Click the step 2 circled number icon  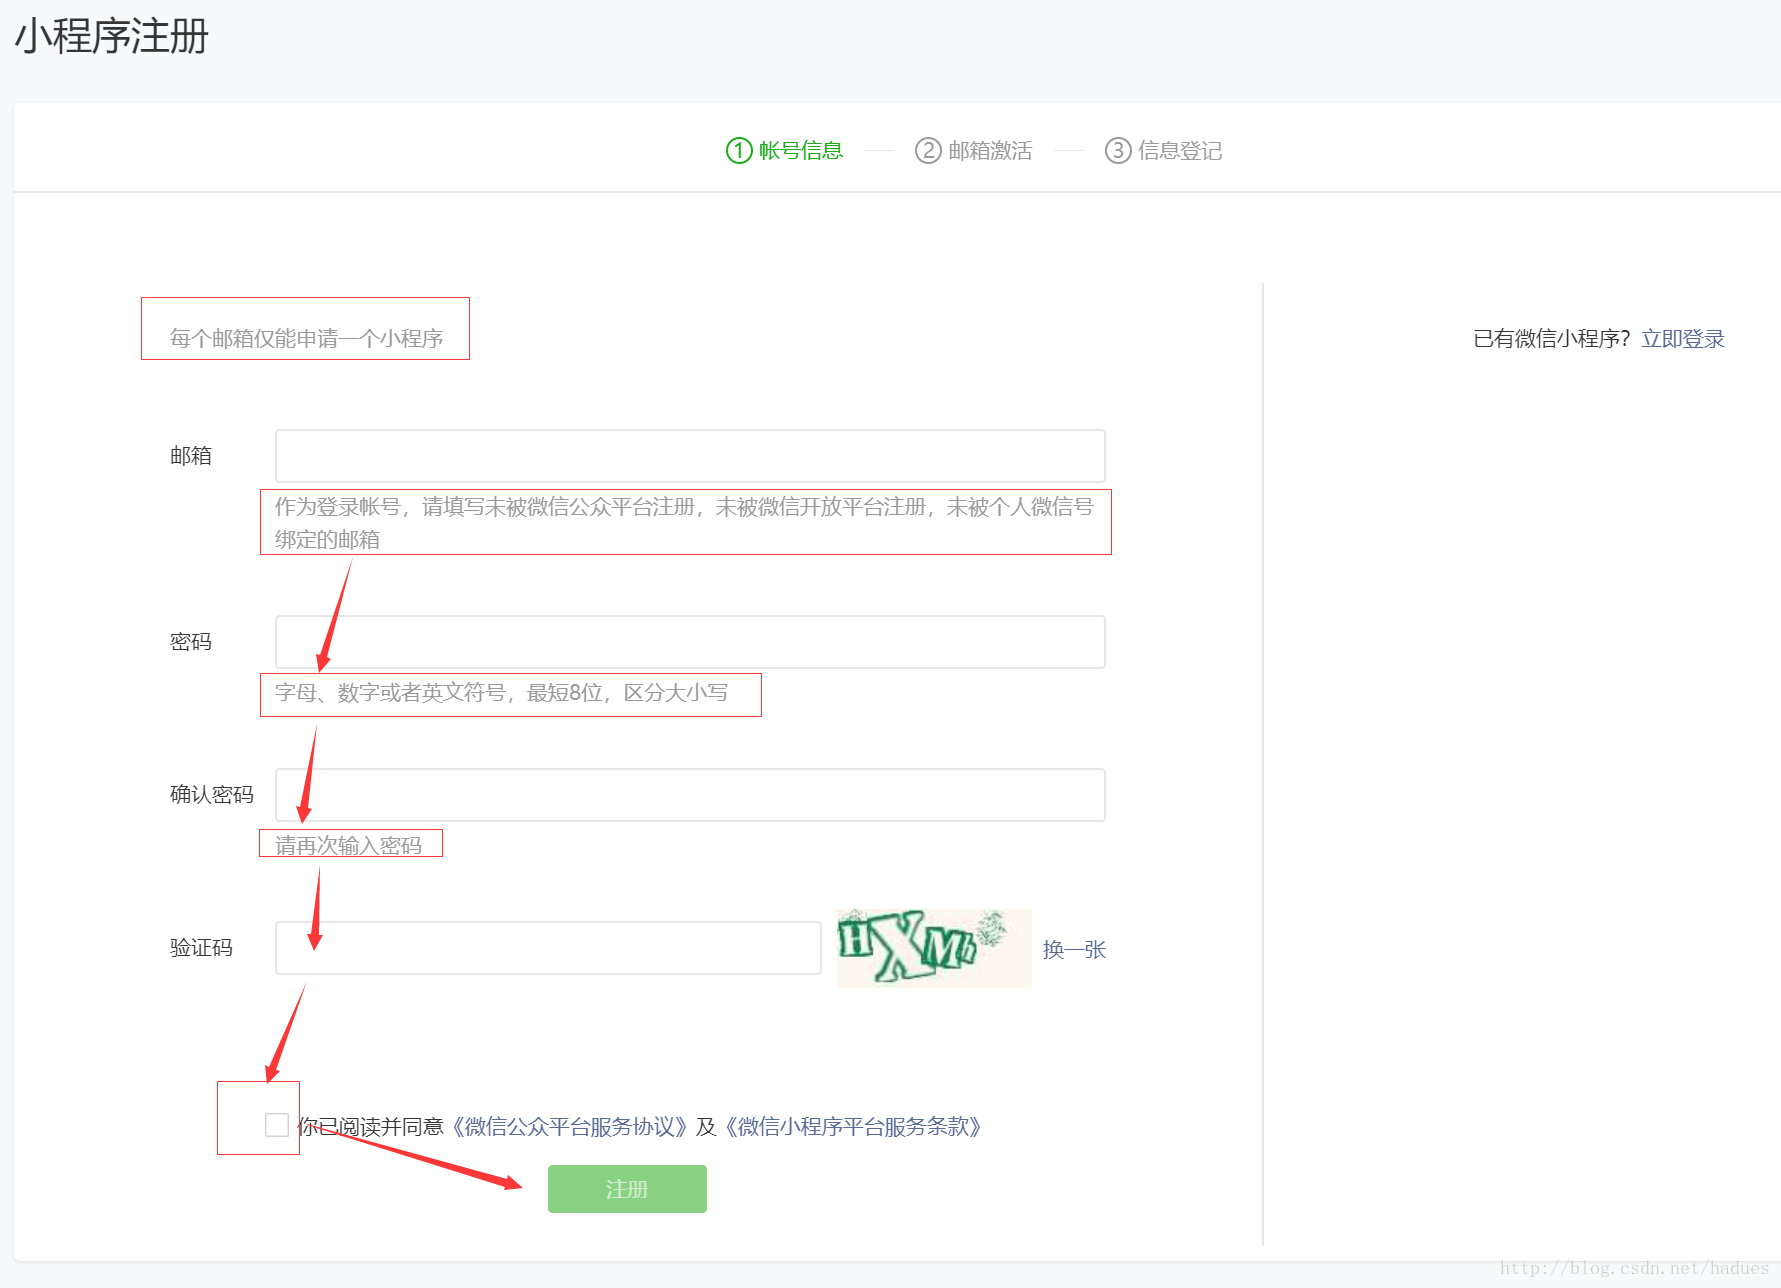click(x=928, y=151)
